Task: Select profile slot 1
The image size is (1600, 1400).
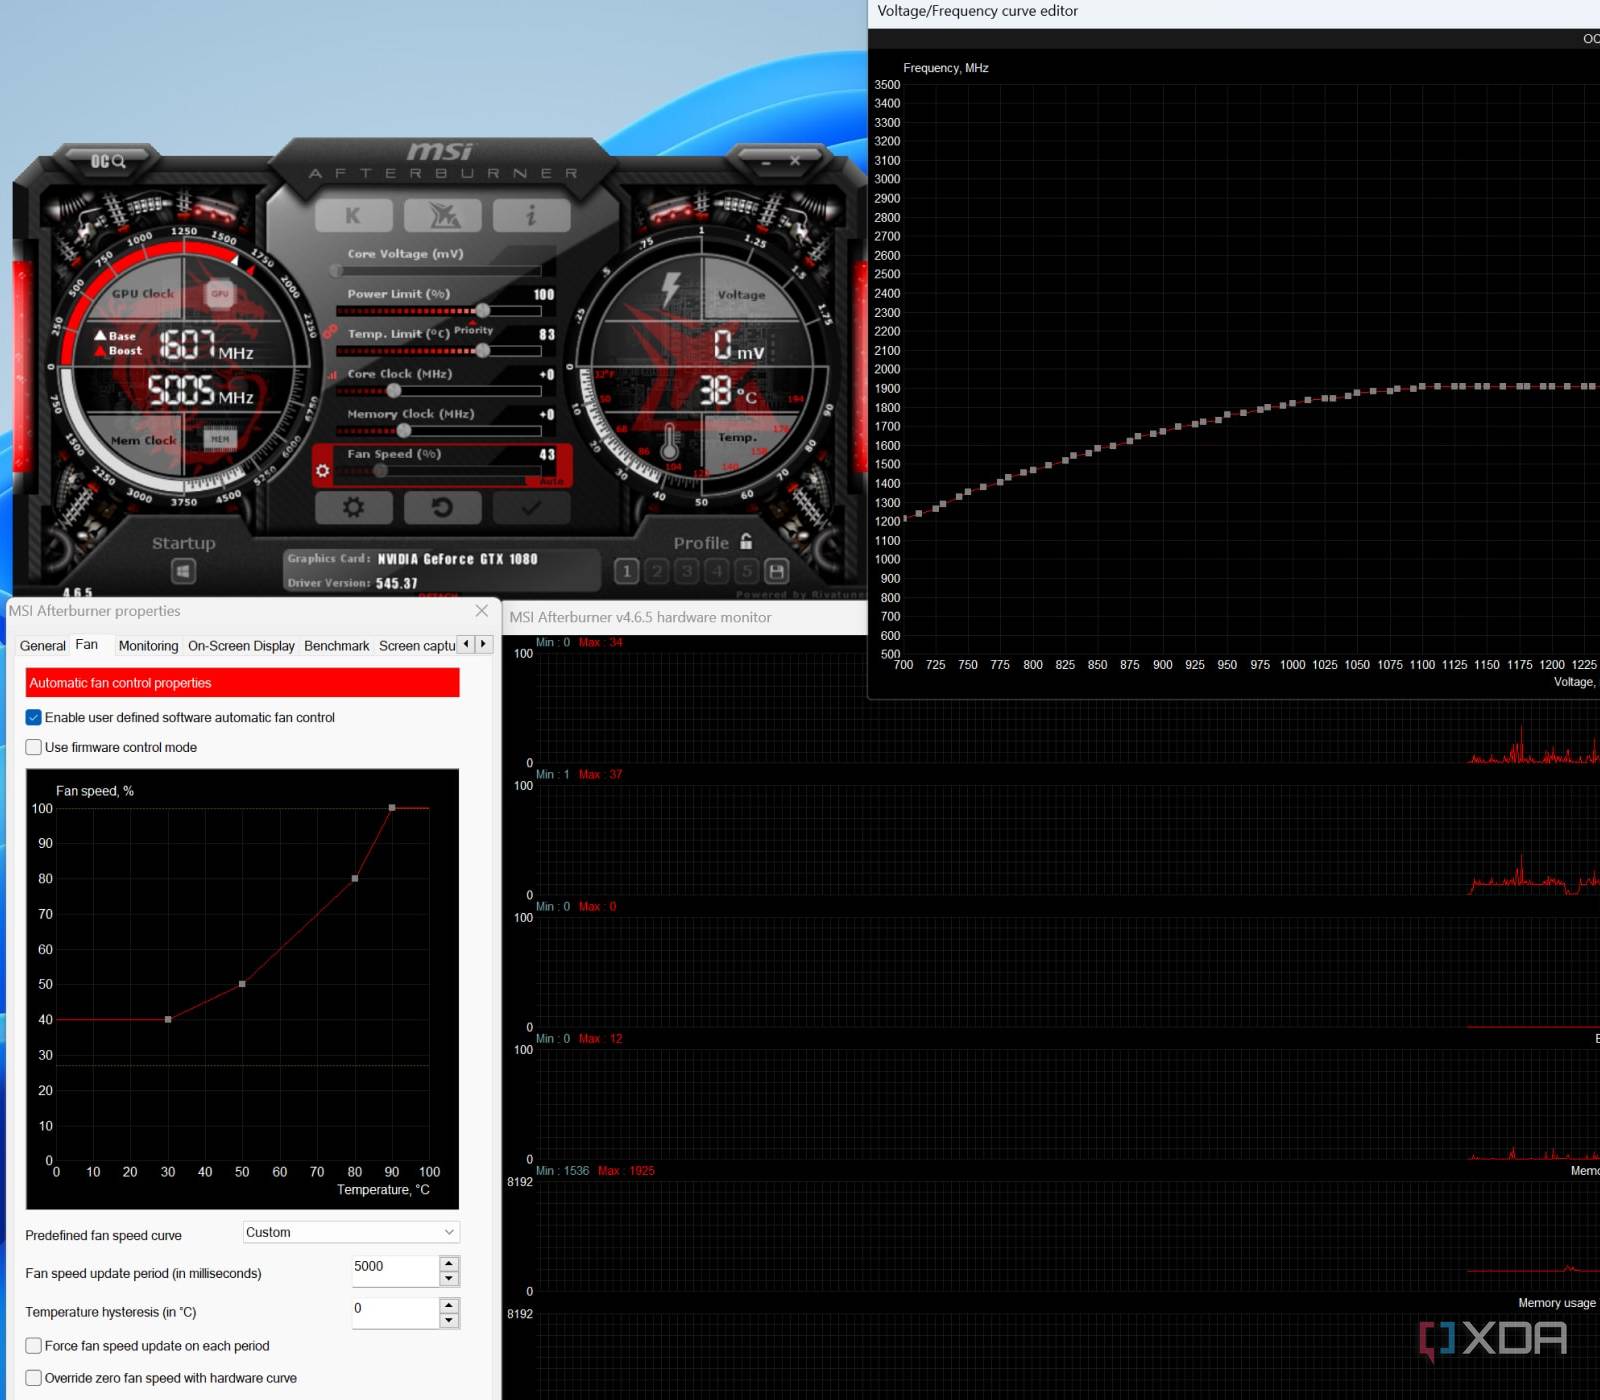Action: [627, 571]
